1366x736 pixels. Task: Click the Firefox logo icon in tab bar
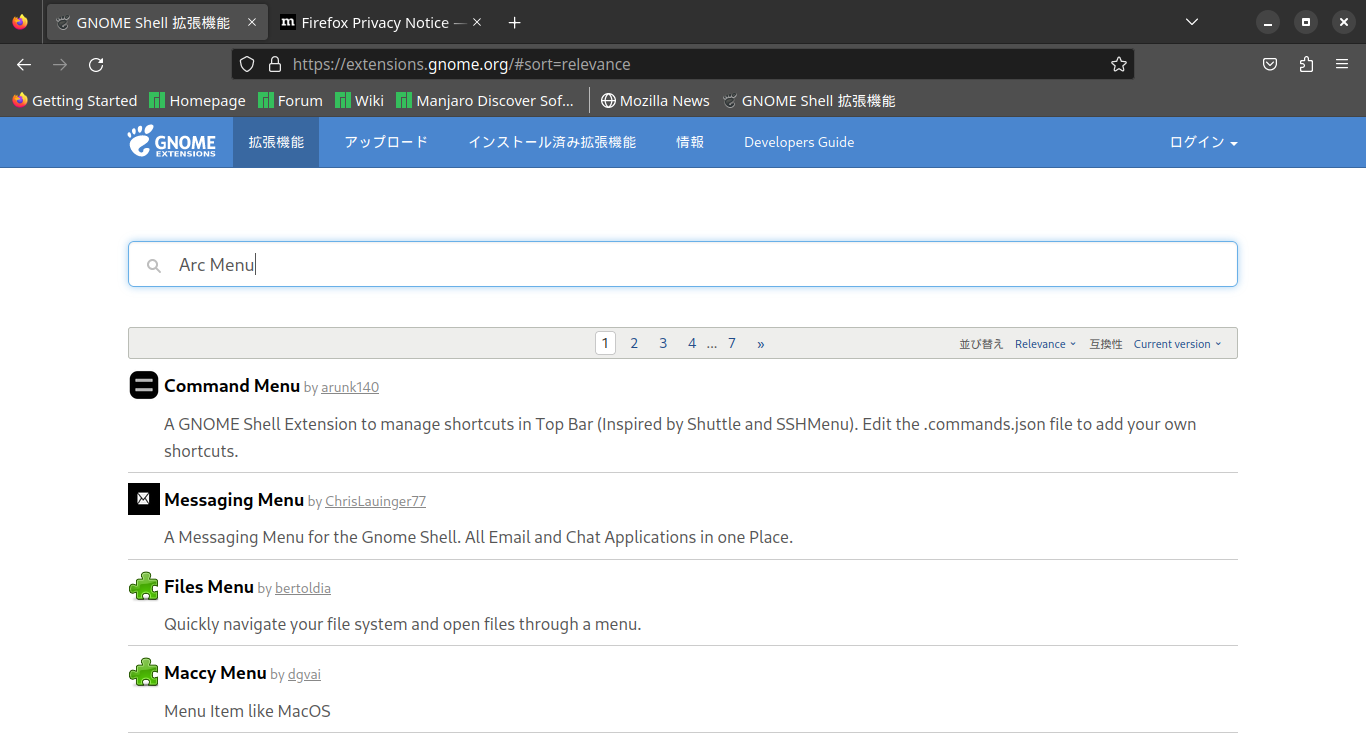coord(20,22)
